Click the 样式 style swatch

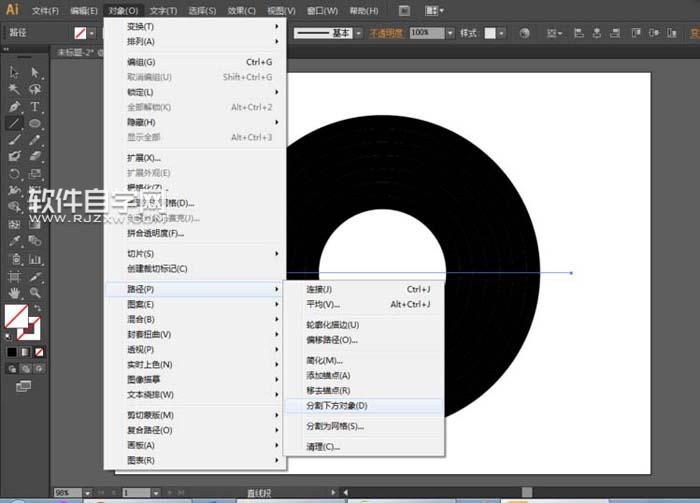pyautogui.click(x=490, y=33)
